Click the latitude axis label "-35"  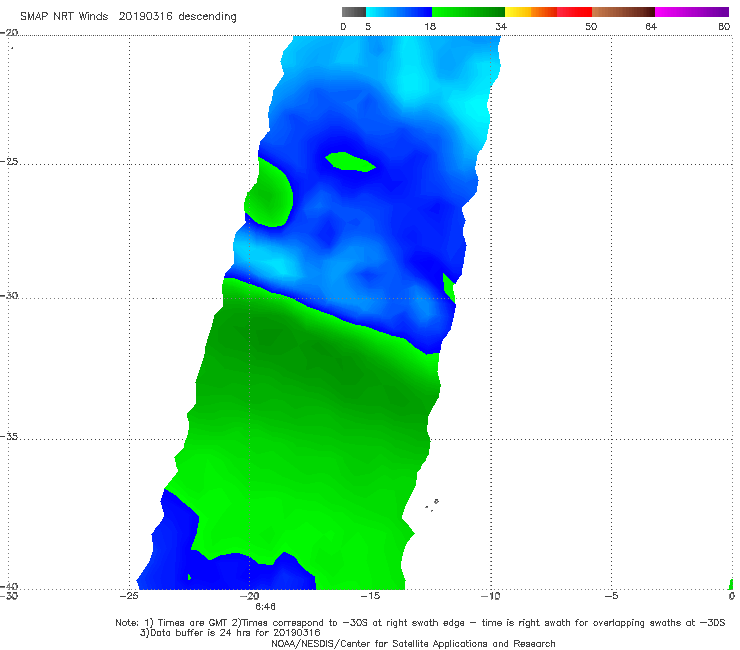click(x=9, y=437)
